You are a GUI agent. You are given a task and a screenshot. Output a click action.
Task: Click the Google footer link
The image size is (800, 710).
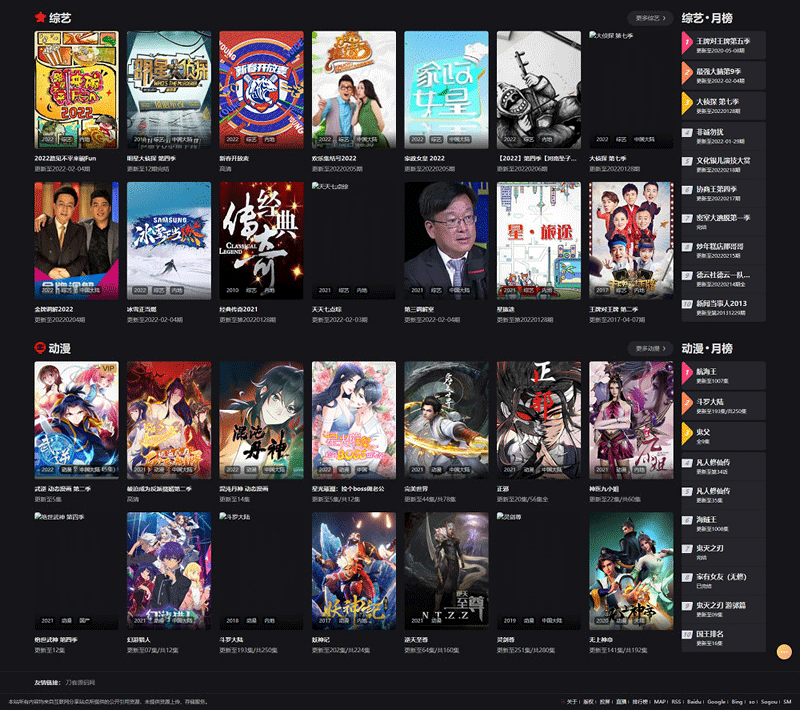click(x=716, y=702)
